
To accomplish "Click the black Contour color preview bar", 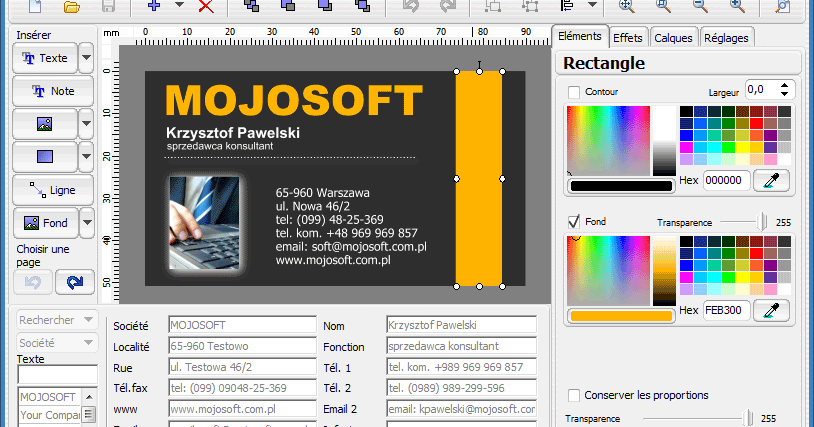I will tap(621, 186).
